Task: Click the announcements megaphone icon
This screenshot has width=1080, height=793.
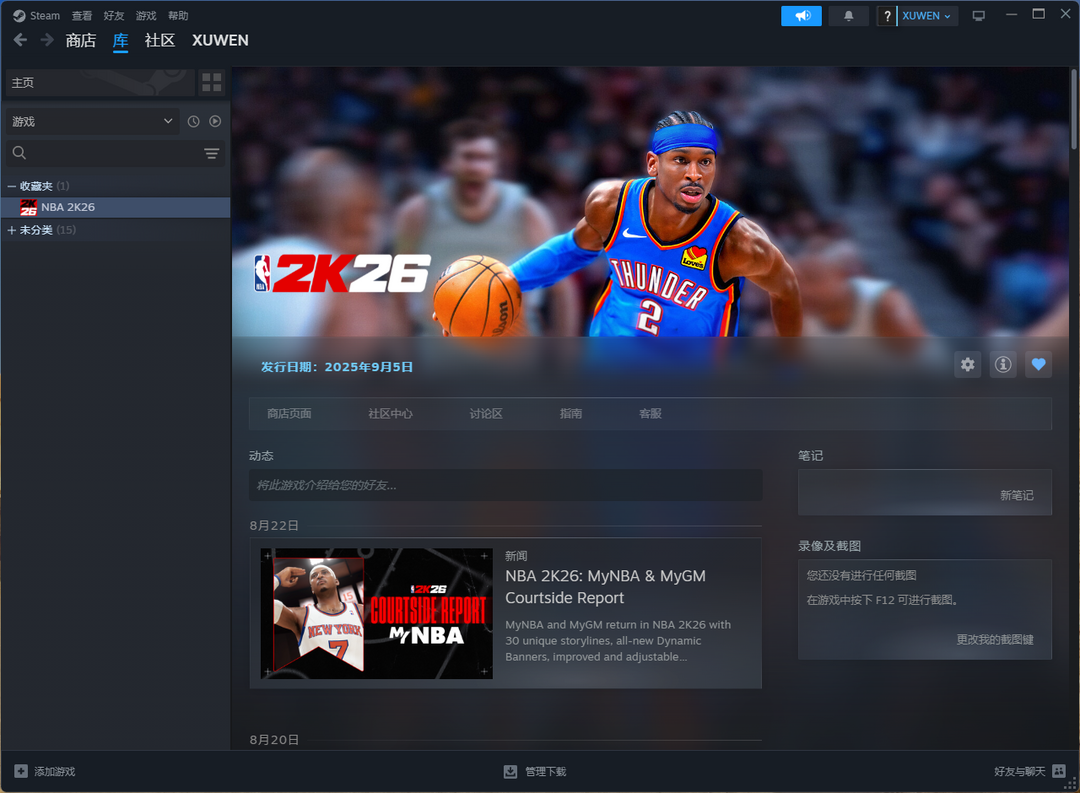Action: (x=801, y=16)
